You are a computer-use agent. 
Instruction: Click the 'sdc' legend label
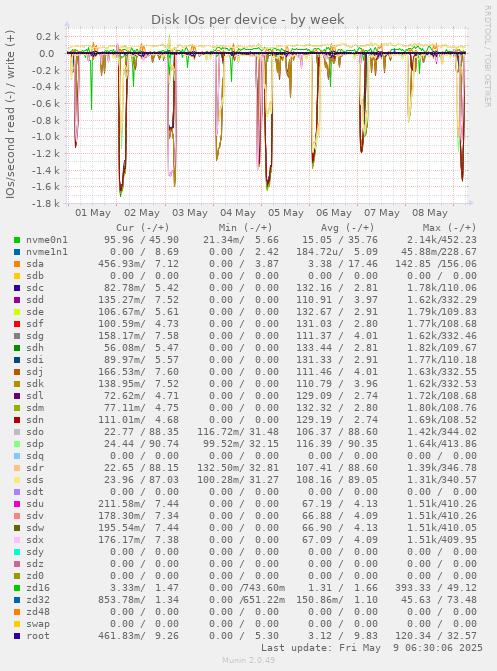[35, 288]
